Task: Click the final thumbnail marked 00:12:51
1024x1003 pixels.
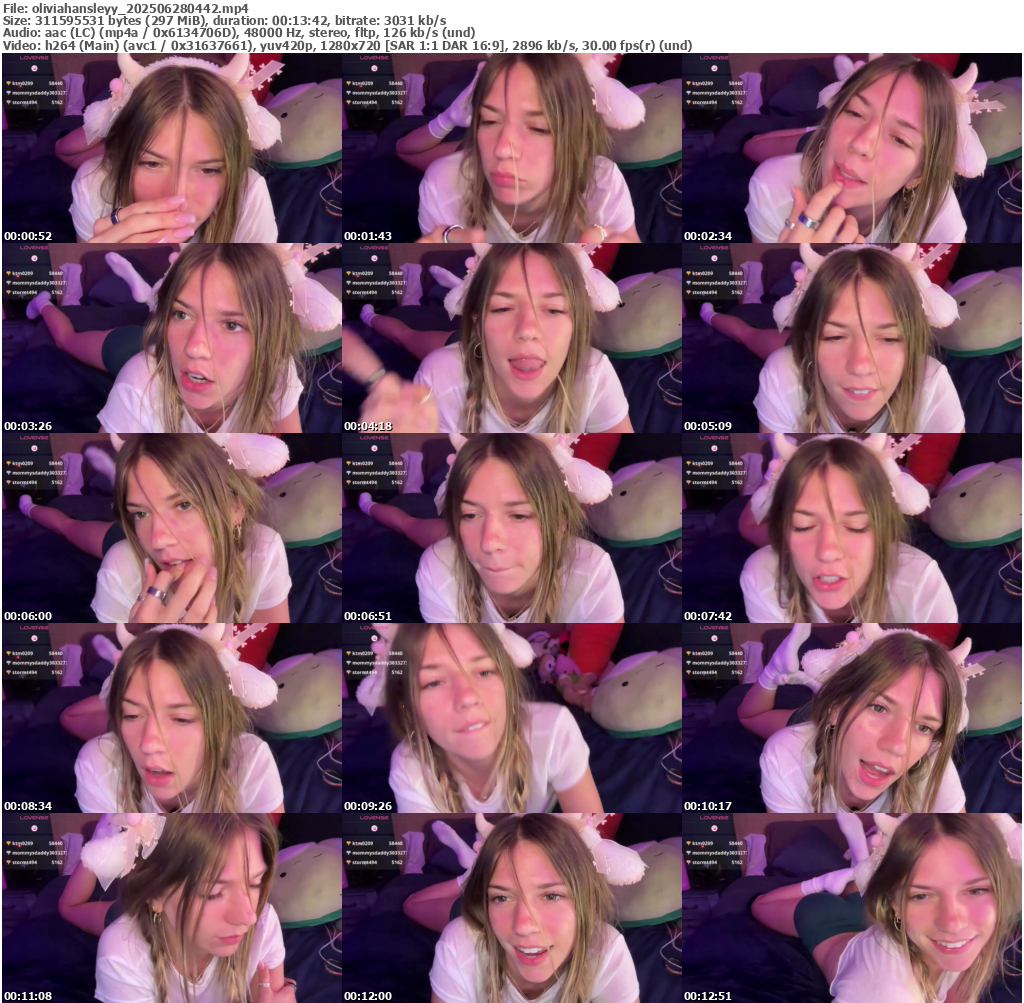Action: click(x=851, y=908)
